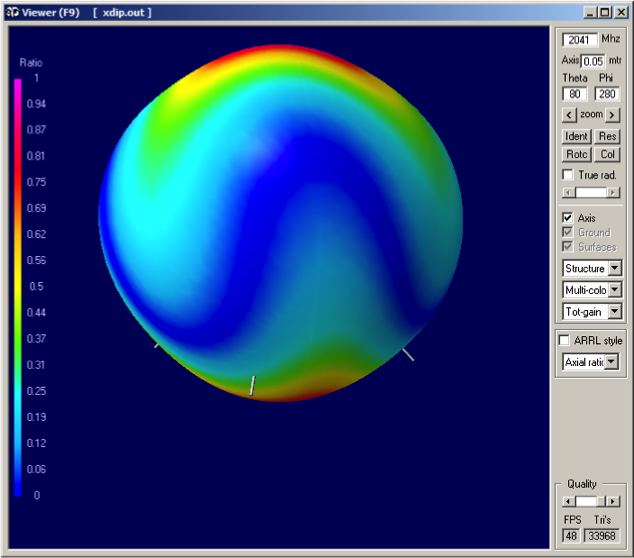The height and width of the screenshot is (558, 634).
Task: Click the frequency Mhz input field
Action: click(x=580, y=40)
